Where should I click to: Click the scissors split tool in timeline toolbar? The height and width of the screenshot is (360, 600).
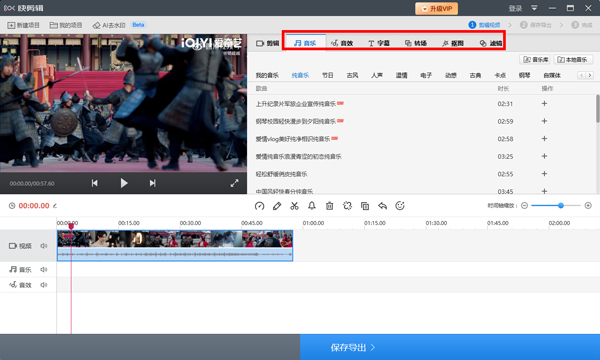pos(294,206)
